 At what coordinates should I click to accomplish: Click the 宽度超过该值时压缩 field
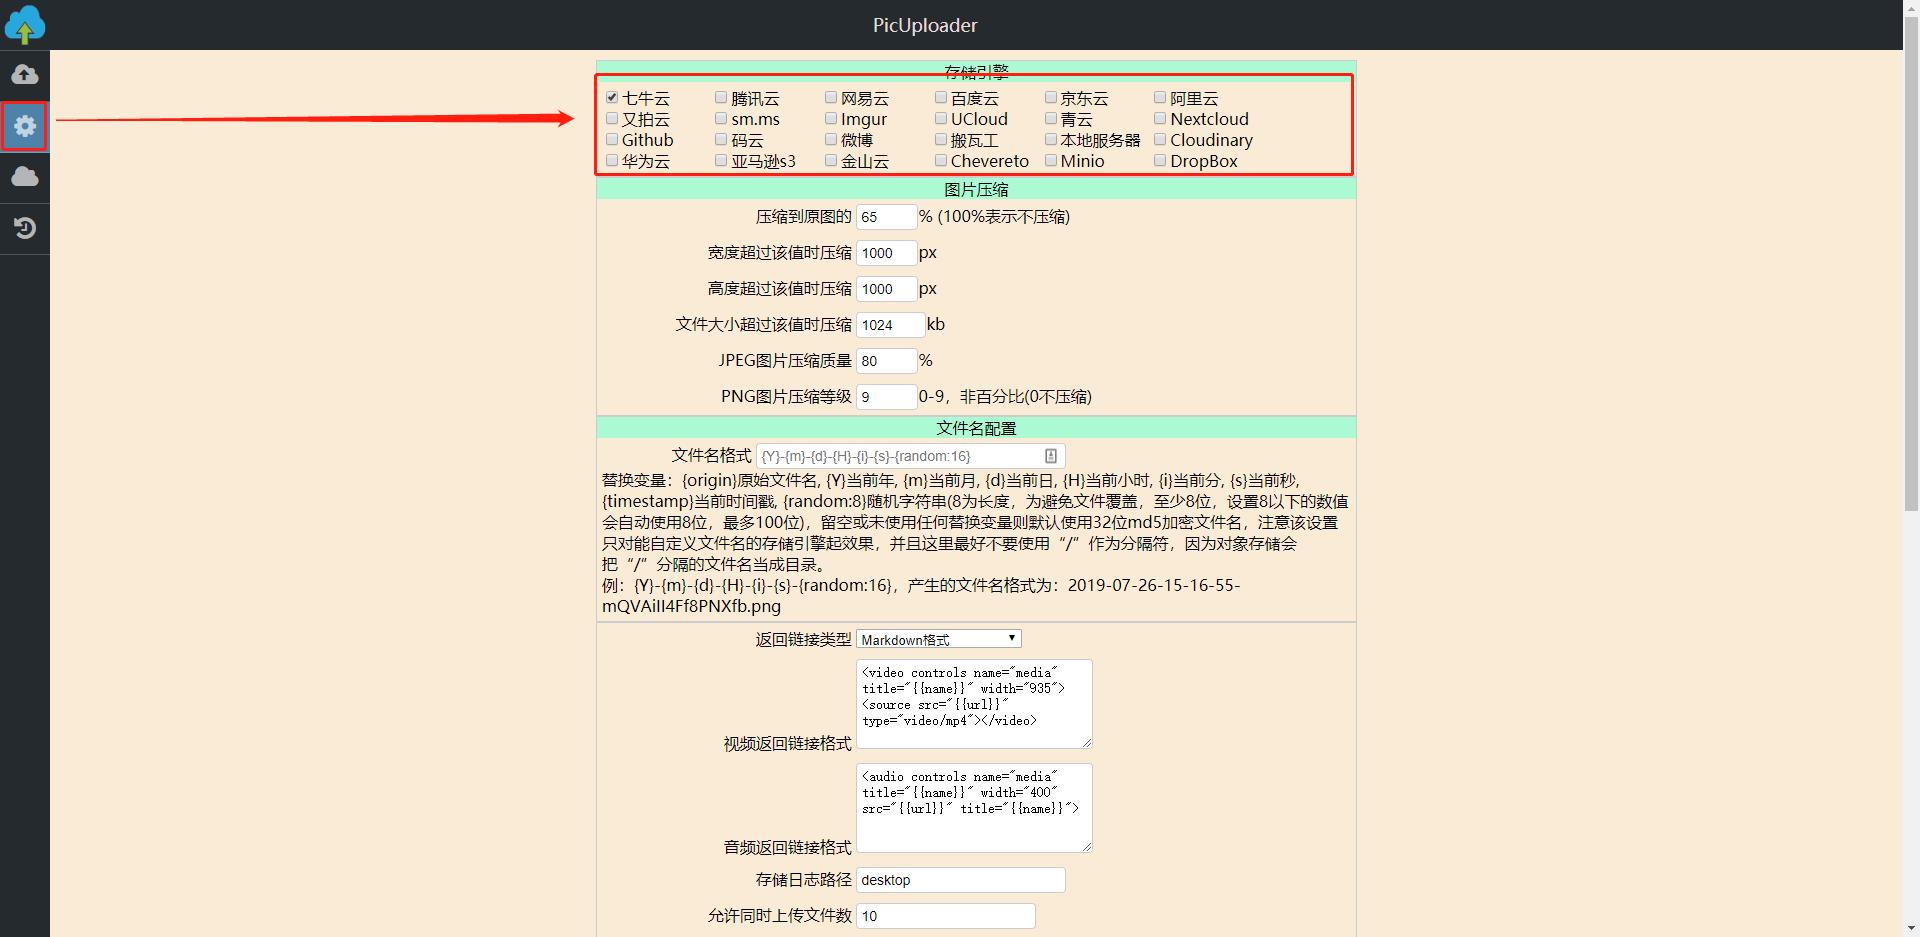[x=886, y=253]
